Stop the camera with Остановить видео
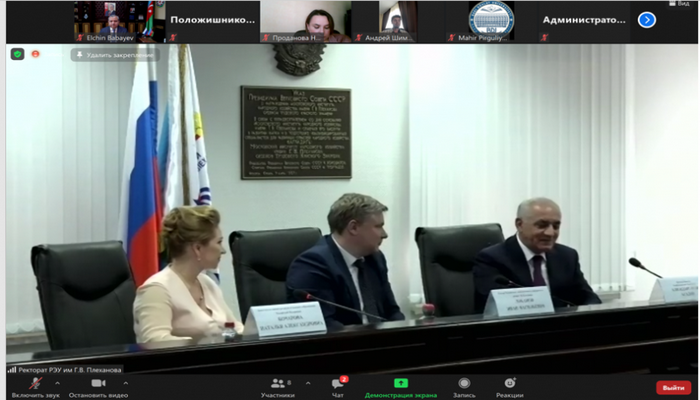The image size is (700, 400). pyautogui.click(x=98, y=385)
